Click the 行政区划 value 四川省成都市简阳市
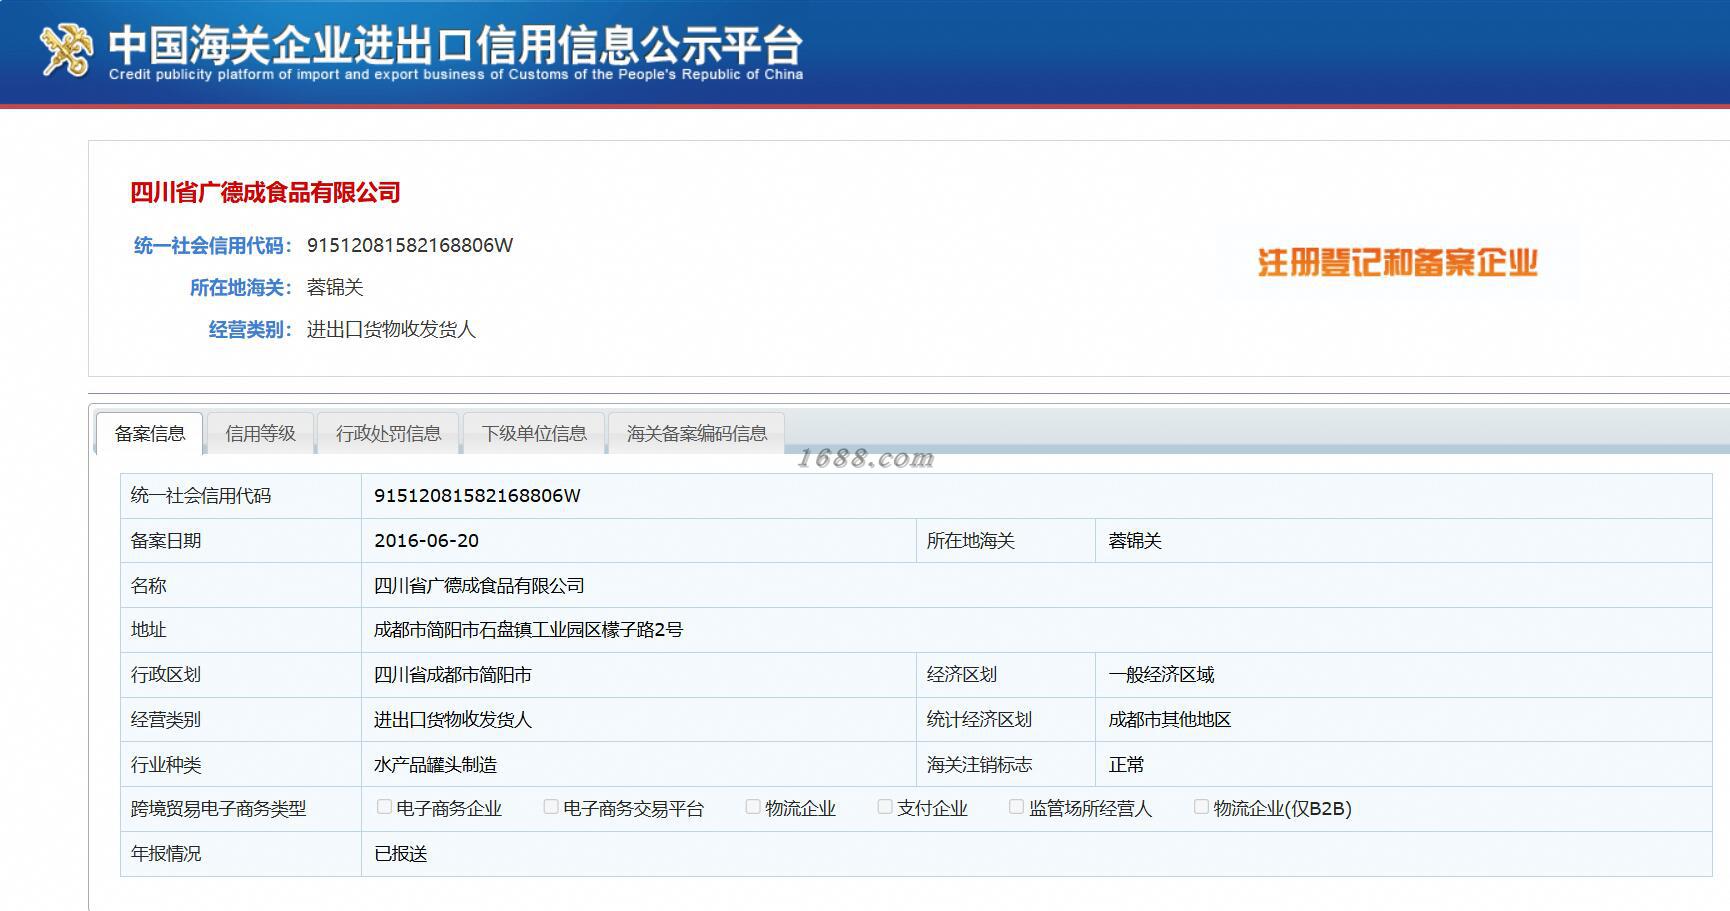The width and height of the screenshot is (1730, 911). [453, 674]
